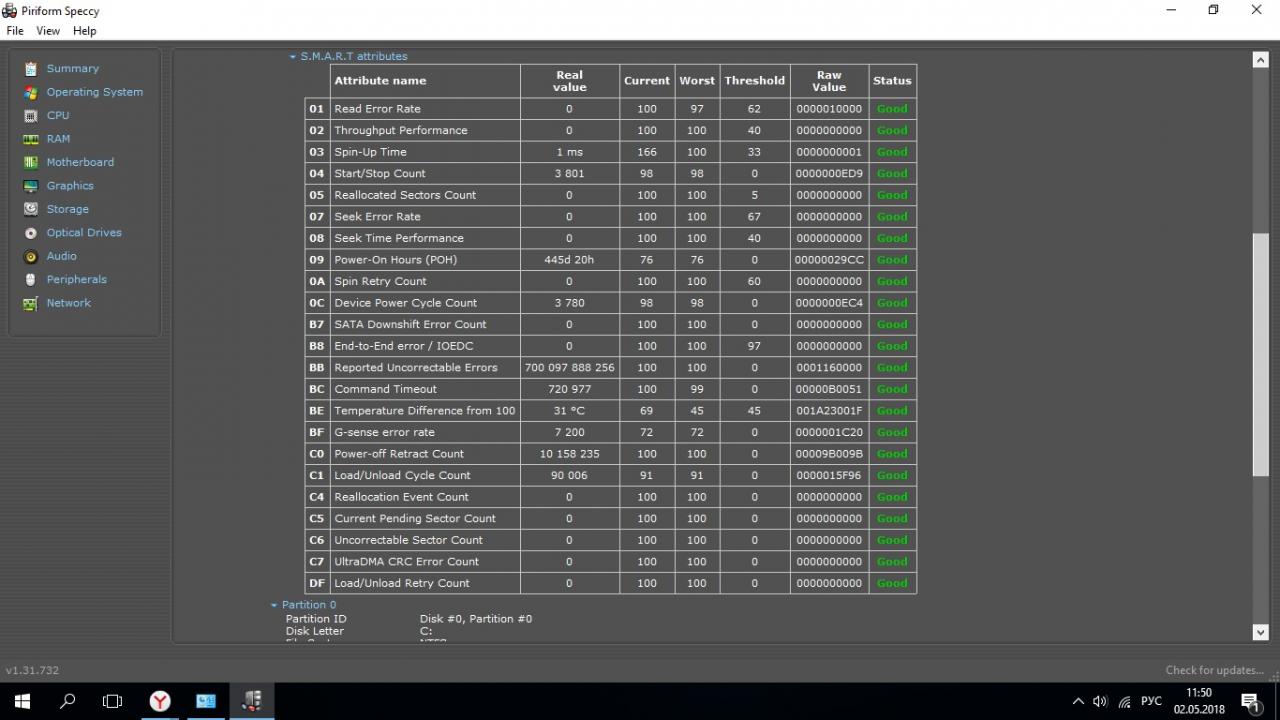Open the Yandex Browser taskbar icon
Image resolution: width=1280 pixels, height=720 pixels.
point(159,701)
